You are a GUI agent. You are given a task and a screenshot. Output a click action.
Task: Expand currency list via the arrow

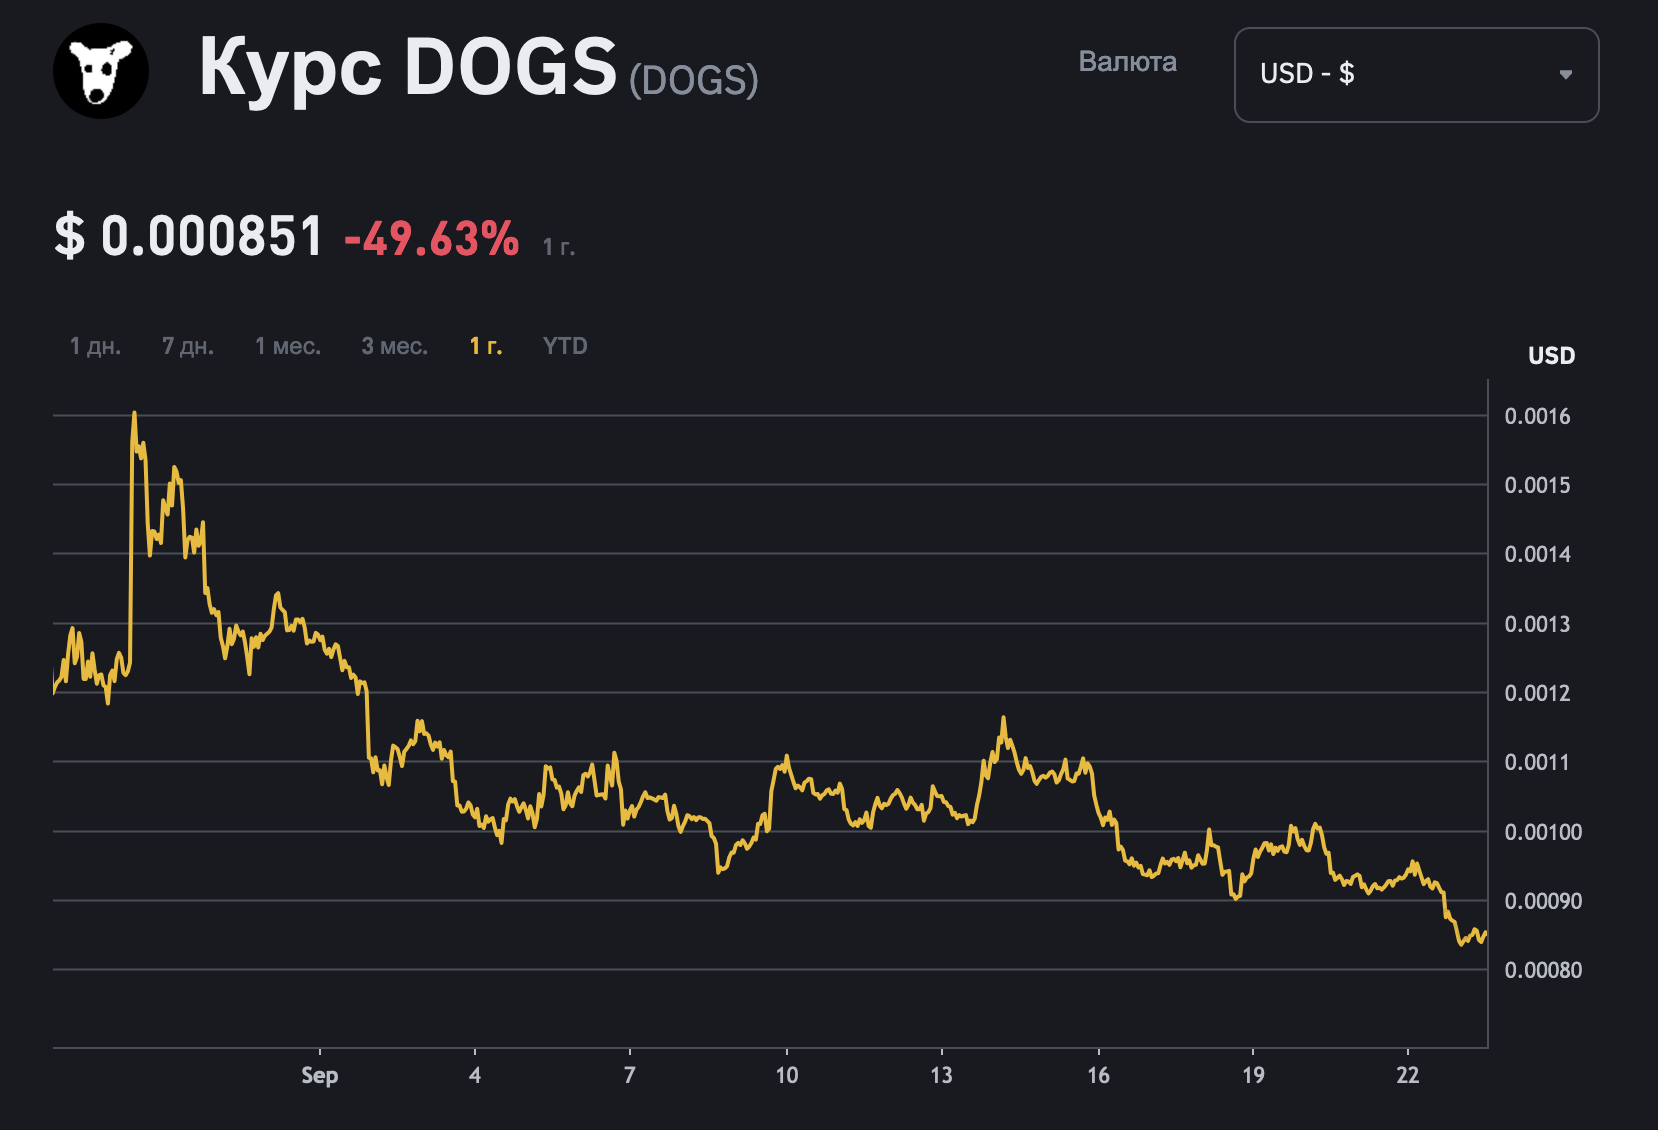click(x=1566, y=74)
